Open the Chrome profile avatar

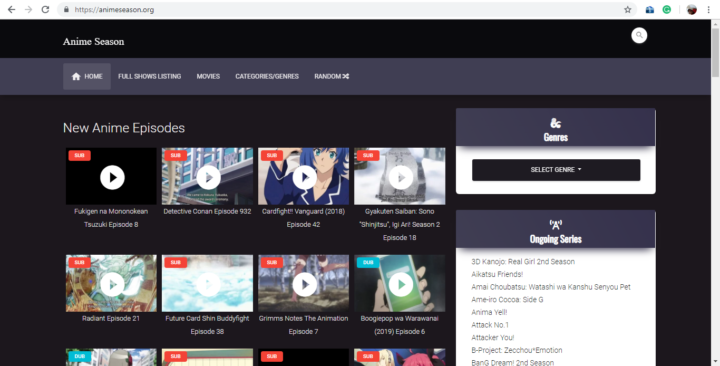pos(692,10)
